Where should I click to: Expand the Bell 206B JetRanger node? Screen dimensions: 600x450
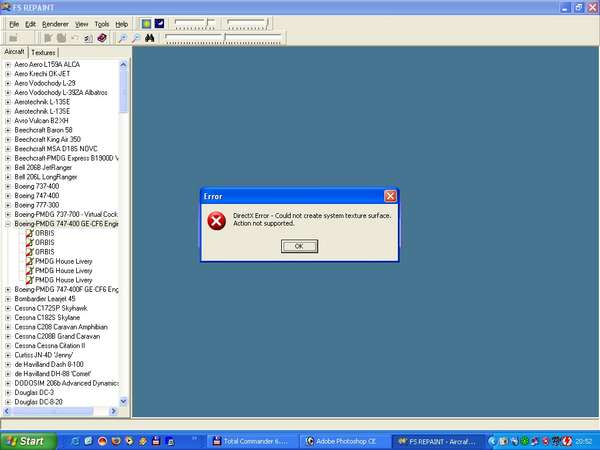click(x=8, y=168)
